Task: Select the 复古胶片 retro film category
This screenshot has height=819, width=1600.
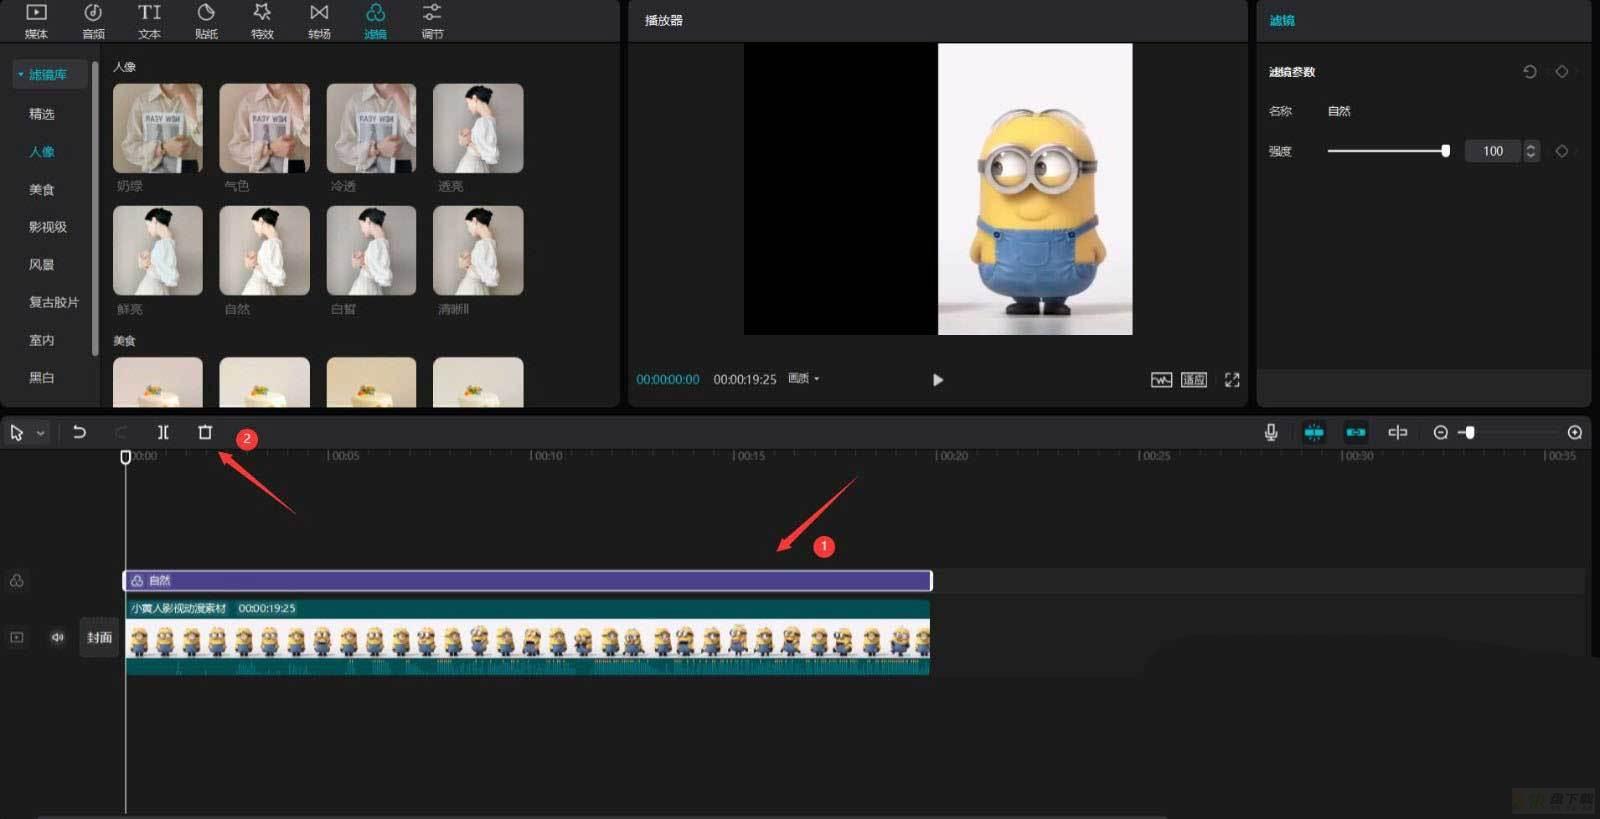Action: pyautogui.click(x=54, y=302)
